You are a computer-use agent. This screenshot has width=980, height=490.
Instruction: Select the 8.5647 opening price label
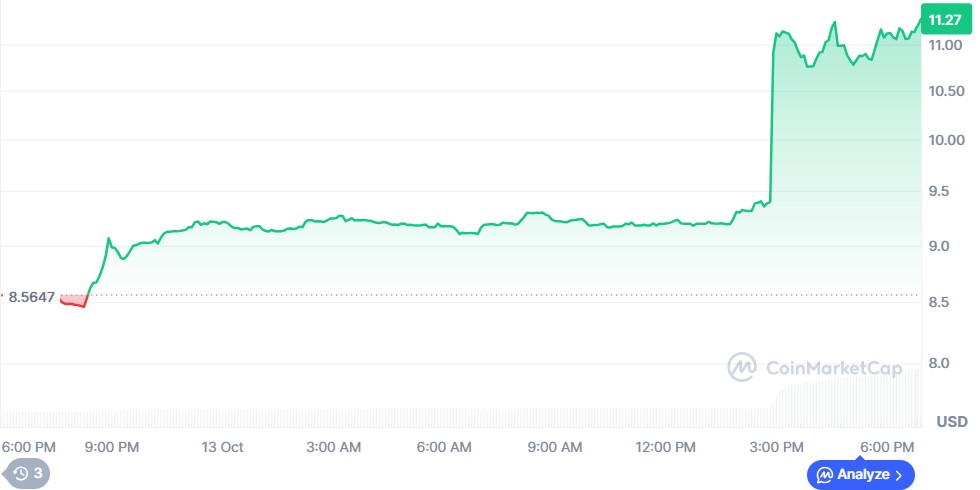[x=32, y=296]
